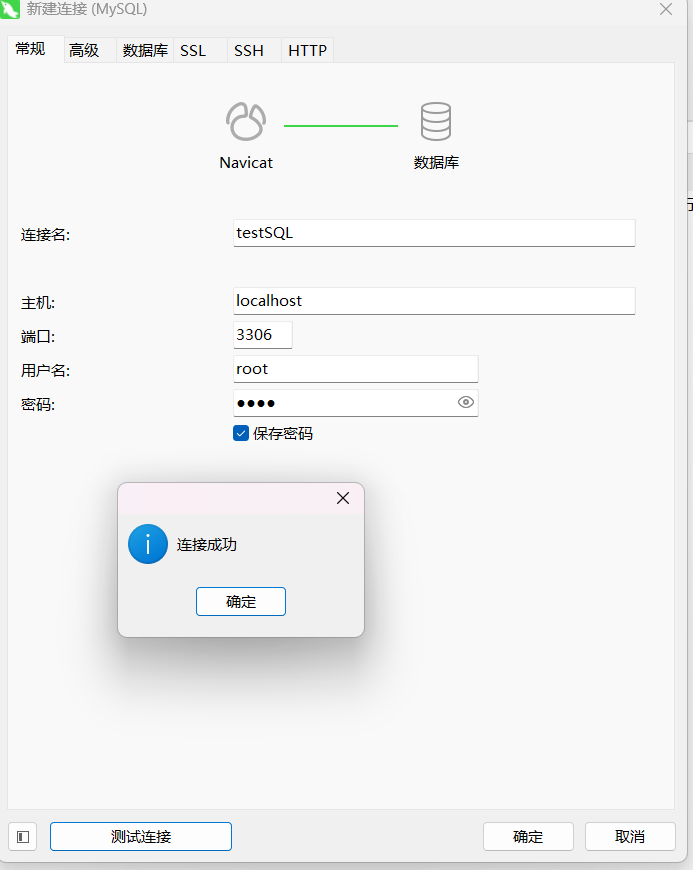Click the 连接名: label
The image size is (693, 870).
[x=45, y=235]
